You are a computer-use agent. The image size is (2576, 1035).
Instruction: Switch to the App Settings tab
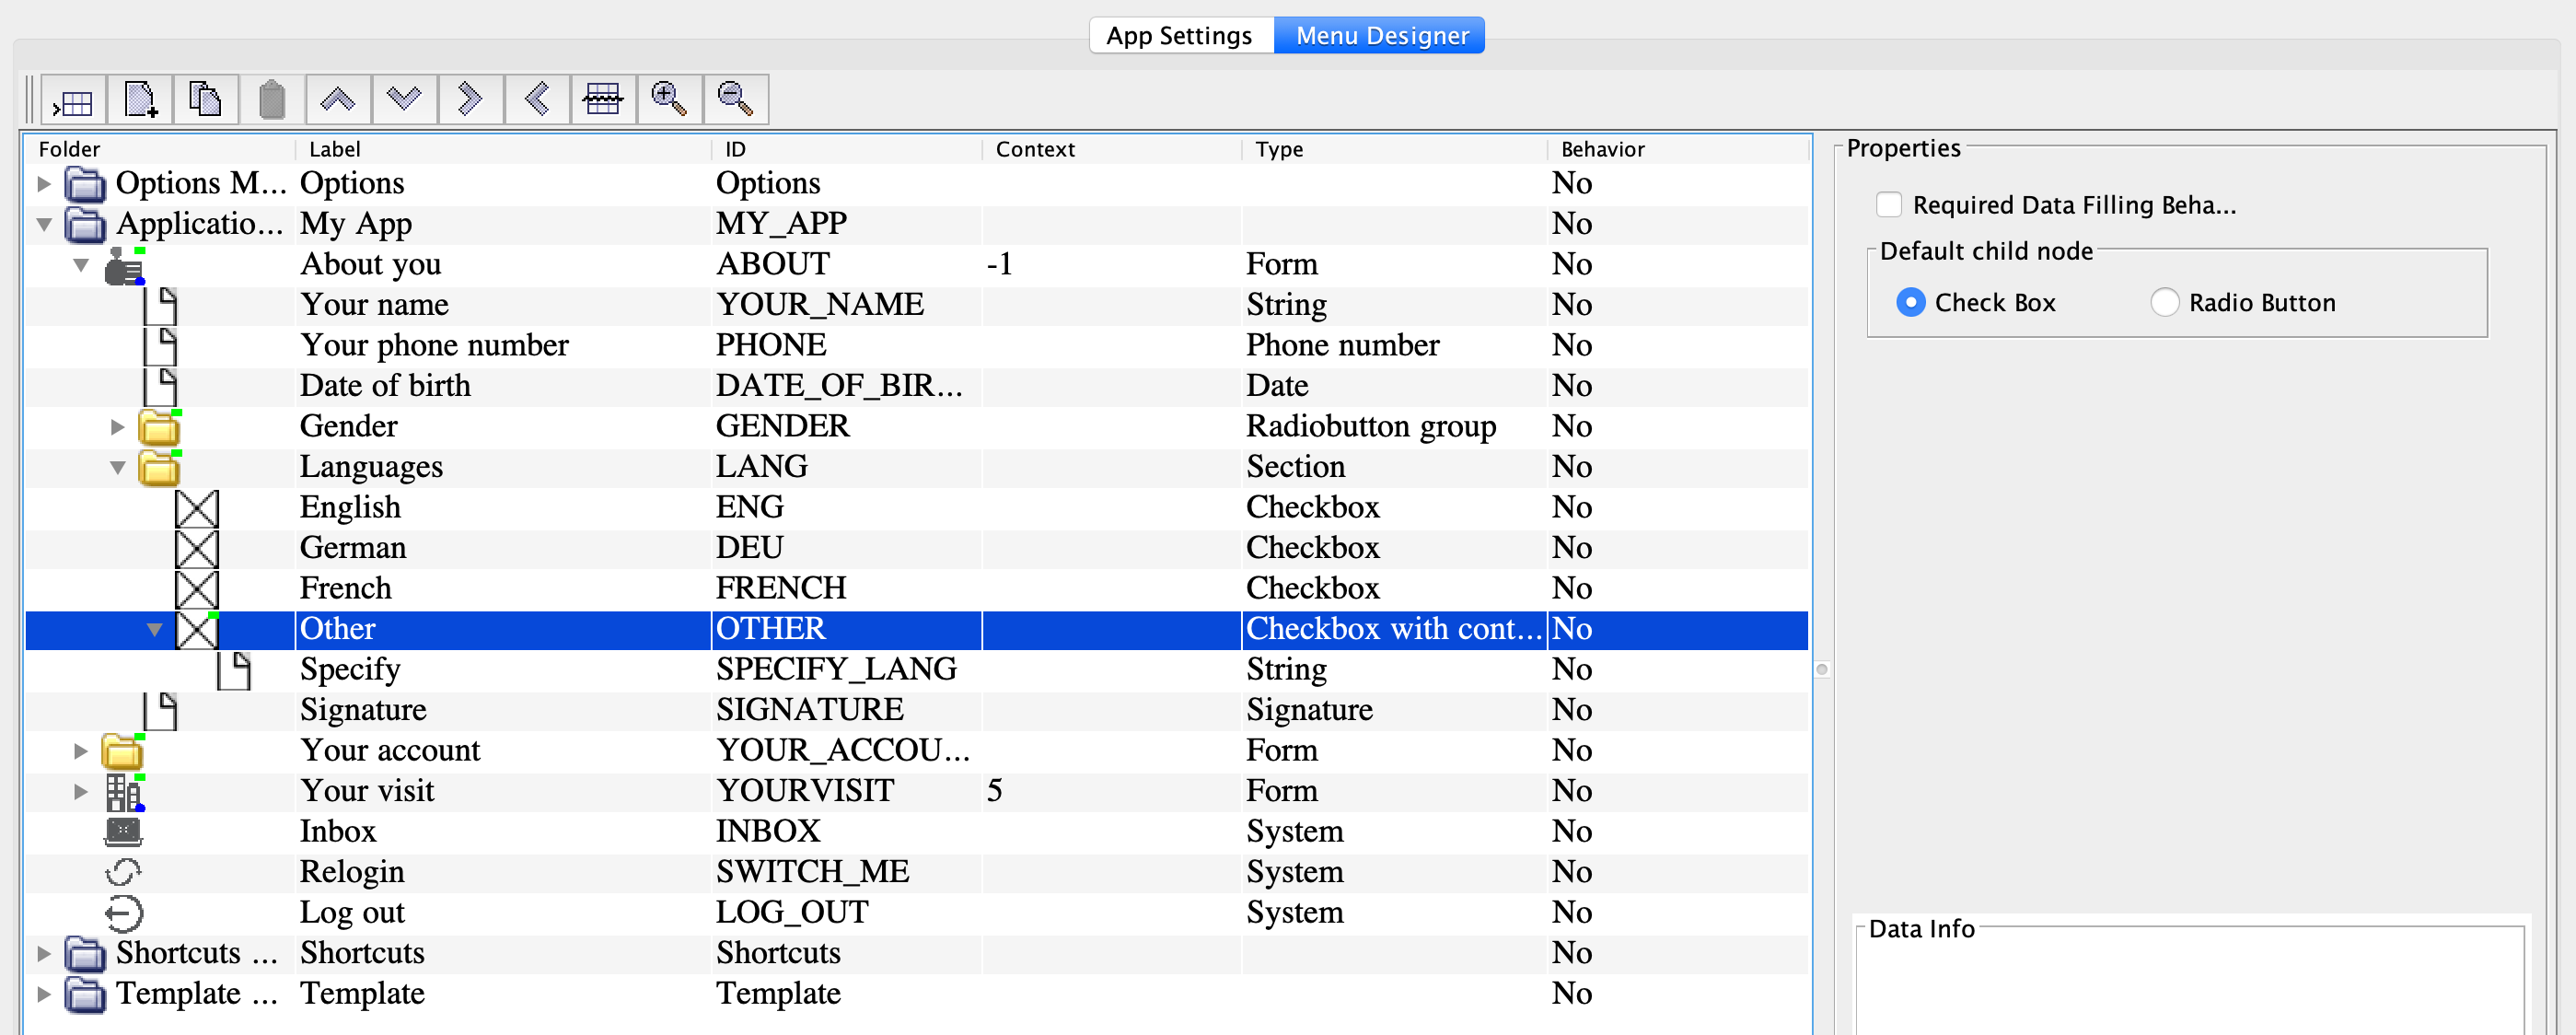tap(1179, 36)
